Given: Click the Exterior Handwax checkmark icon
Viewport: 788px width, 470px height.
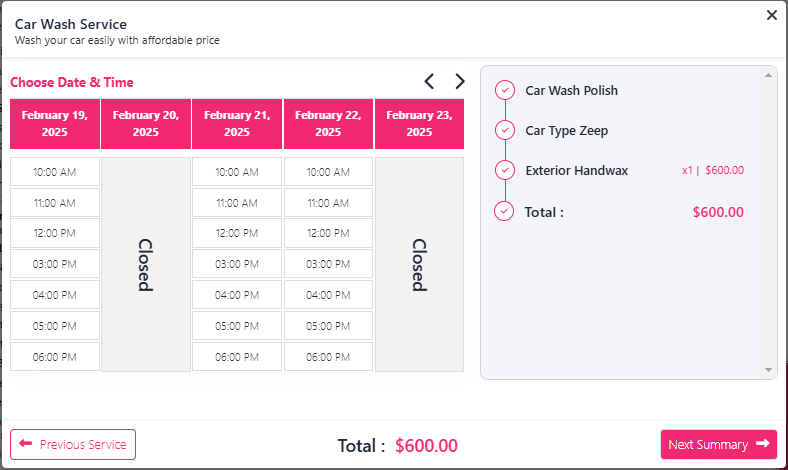Looking at the screenshot, I should pyautogui.click(x=505, y=170).
